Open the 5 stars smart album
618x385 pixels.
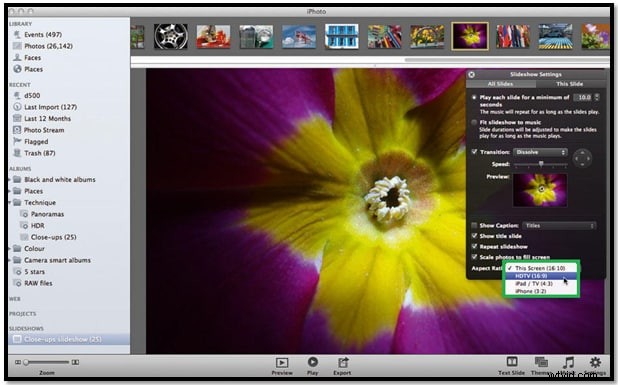(34, 272)
